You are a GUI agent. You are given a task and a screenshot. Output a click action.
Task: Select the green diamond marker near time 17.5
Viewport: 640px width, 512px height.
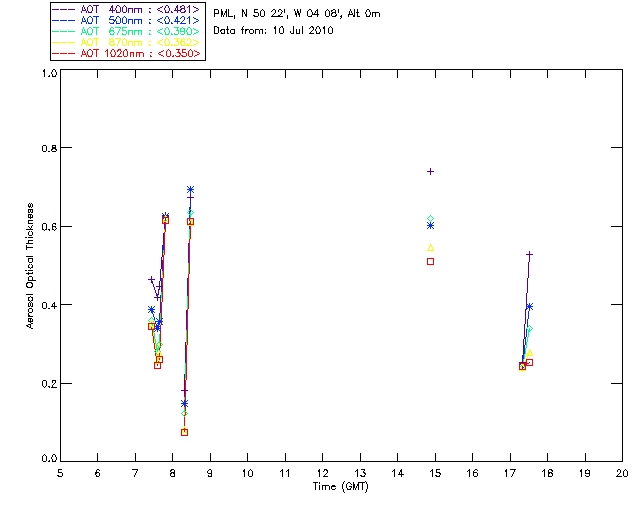click(529, 329)
